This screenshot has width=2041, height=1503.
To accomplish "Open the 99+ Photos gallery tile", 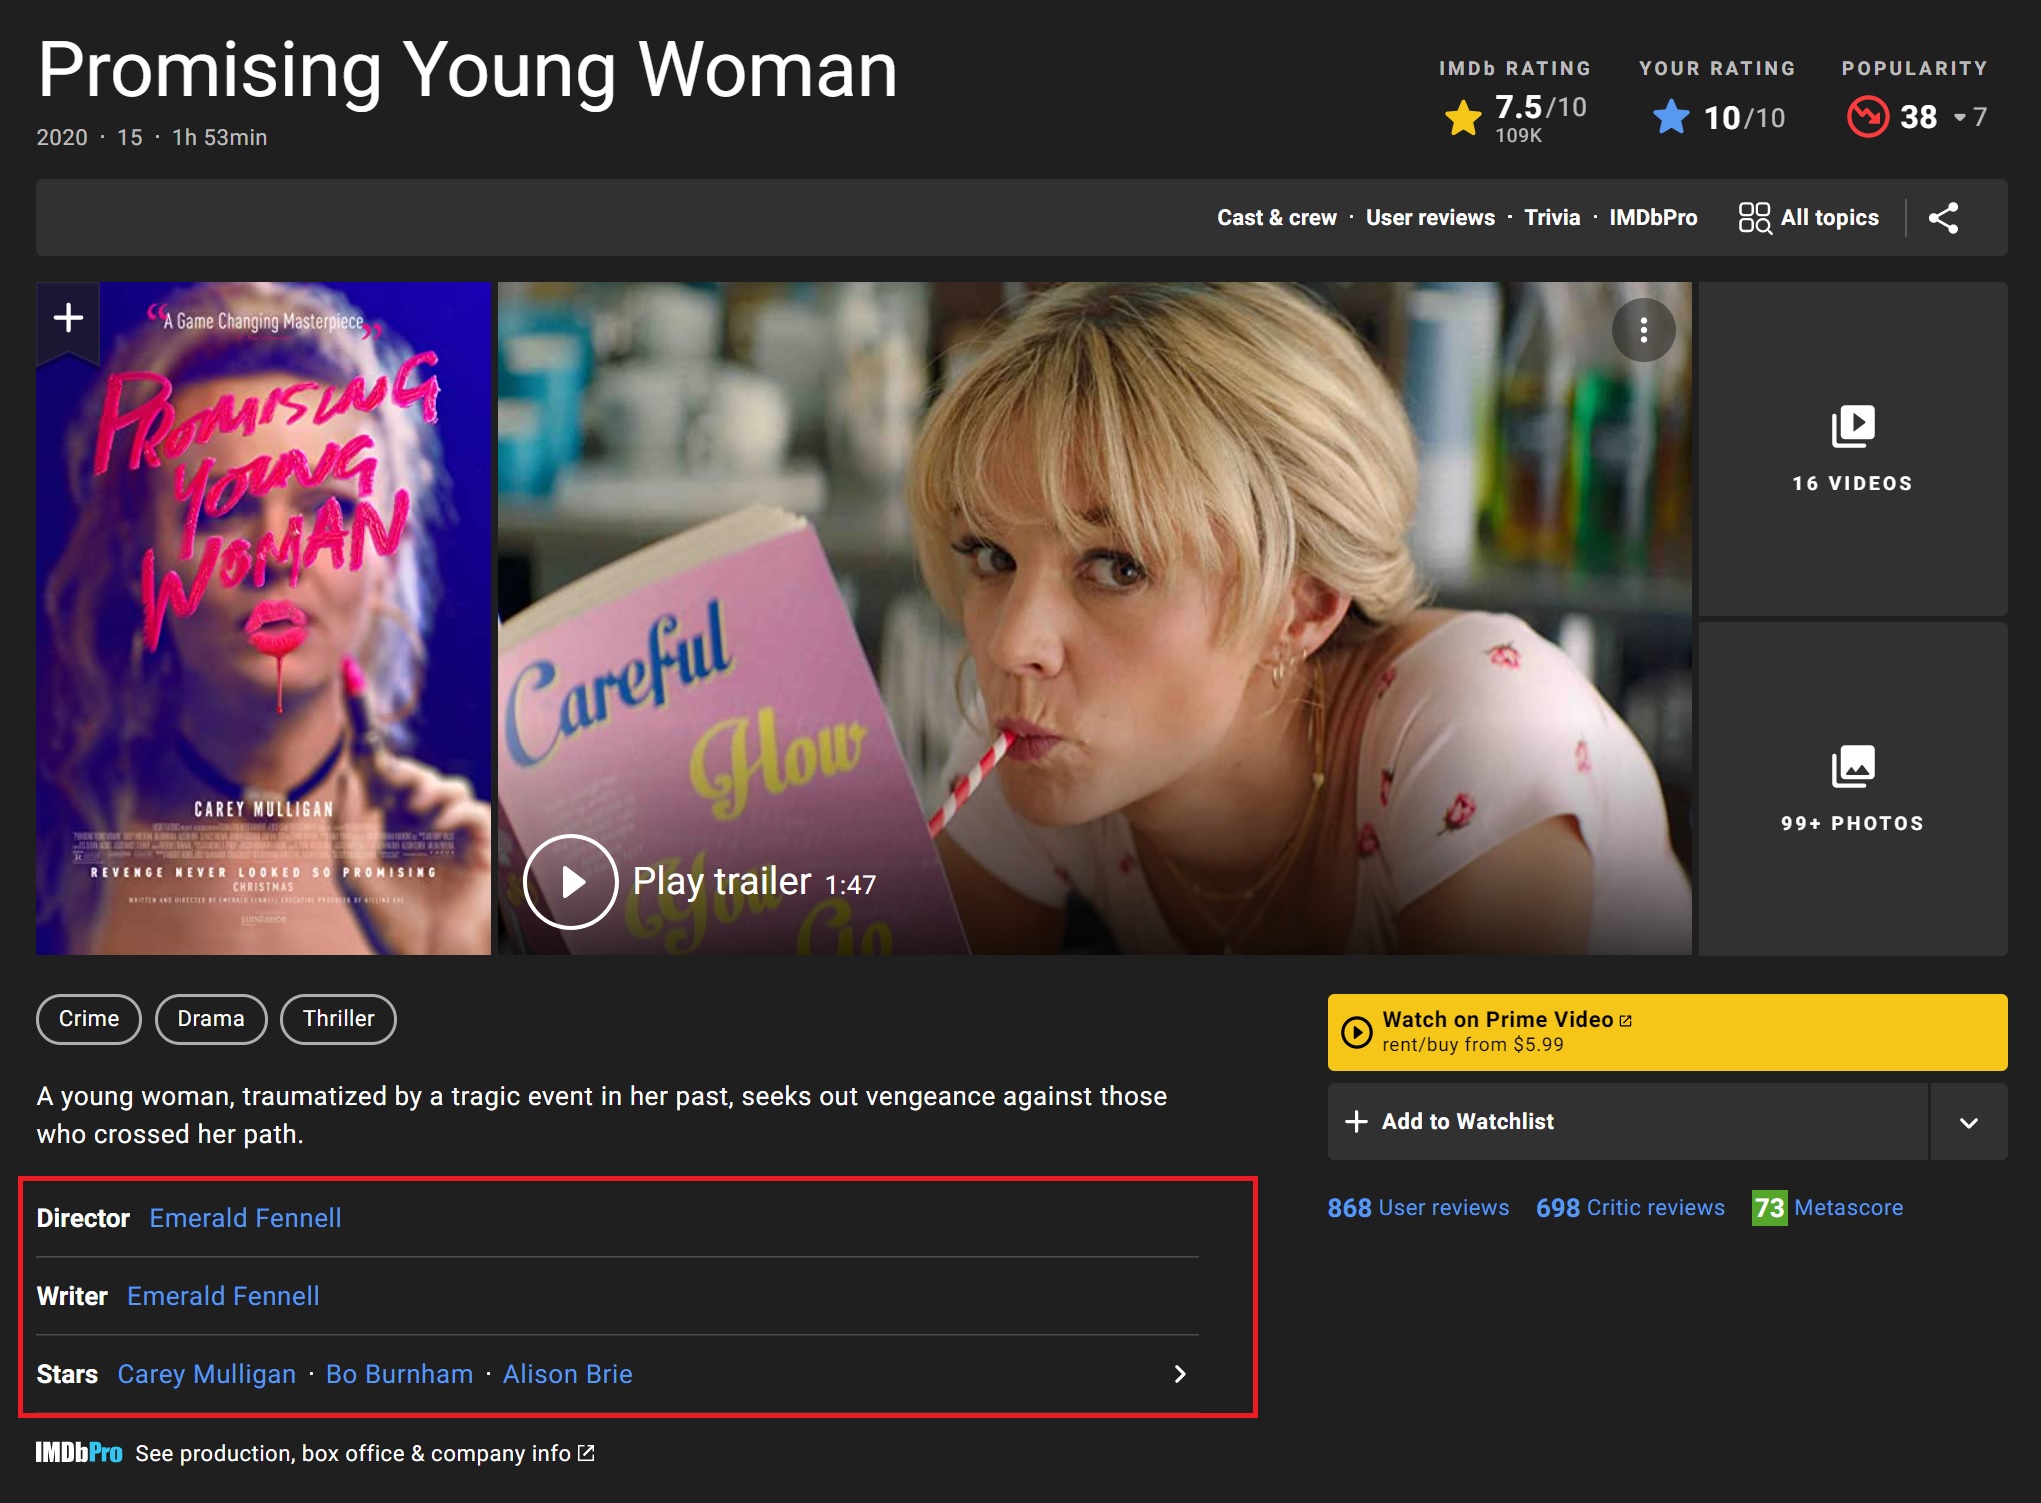I will point(1852,789).
